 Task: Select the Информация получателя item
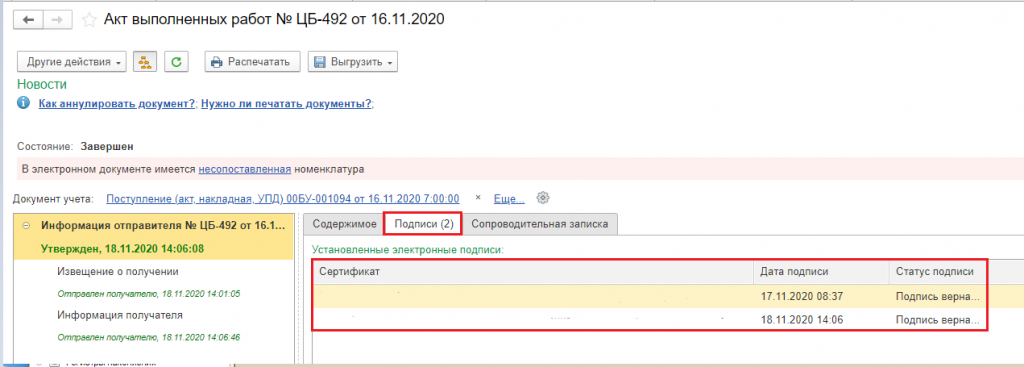pyautogui.click(x=120, y=315)
